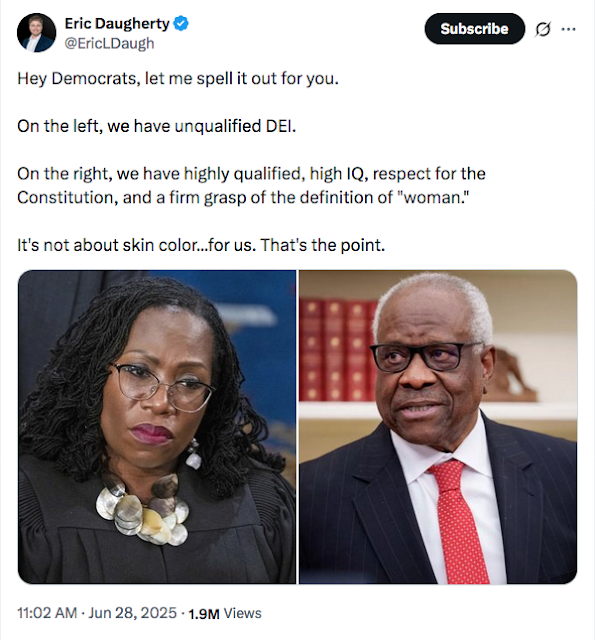Click the "It's not about skin color" line
The image size is (595, 640).
pyautogui.click(x=201, y=245)
